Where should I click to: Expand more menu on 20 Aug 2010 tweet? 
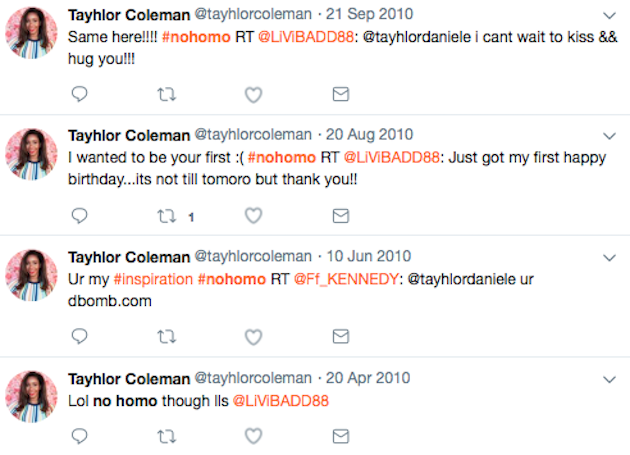click(x=610, y=136)
